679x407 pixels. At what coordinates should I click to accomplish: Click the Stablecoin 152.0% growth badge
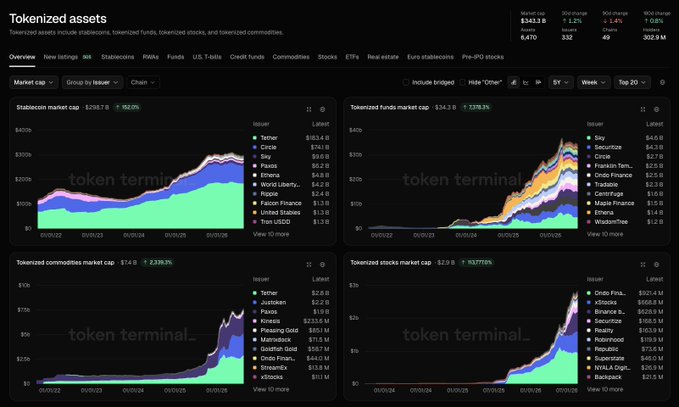tap(127, 107)
